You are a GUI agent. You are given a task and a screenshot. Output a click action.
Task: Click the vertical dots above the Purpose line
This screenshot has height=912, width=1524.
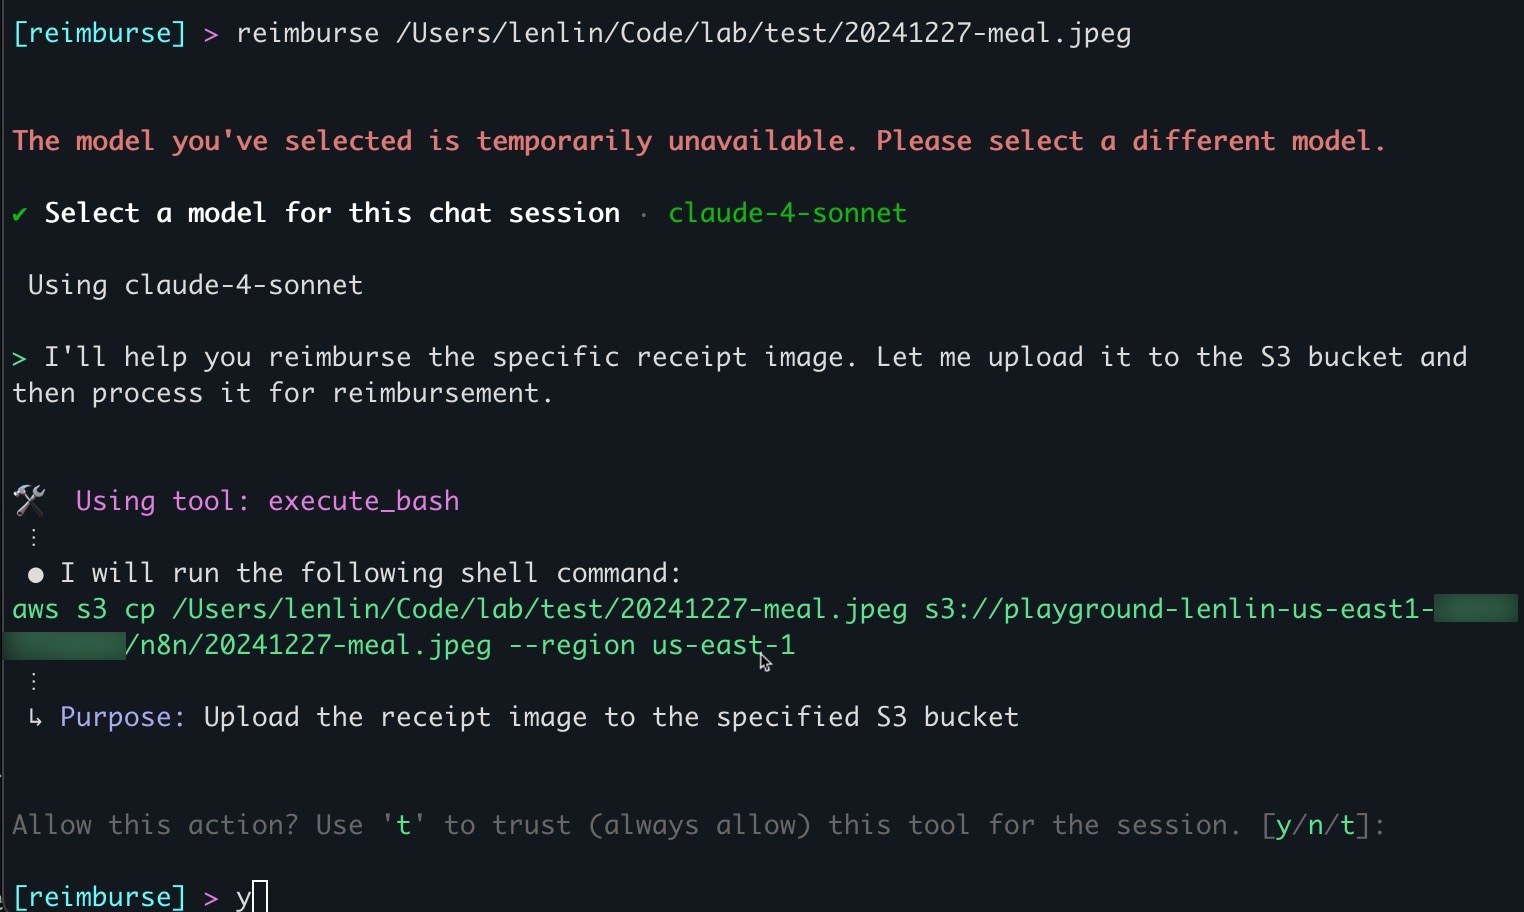pos(34,681)
